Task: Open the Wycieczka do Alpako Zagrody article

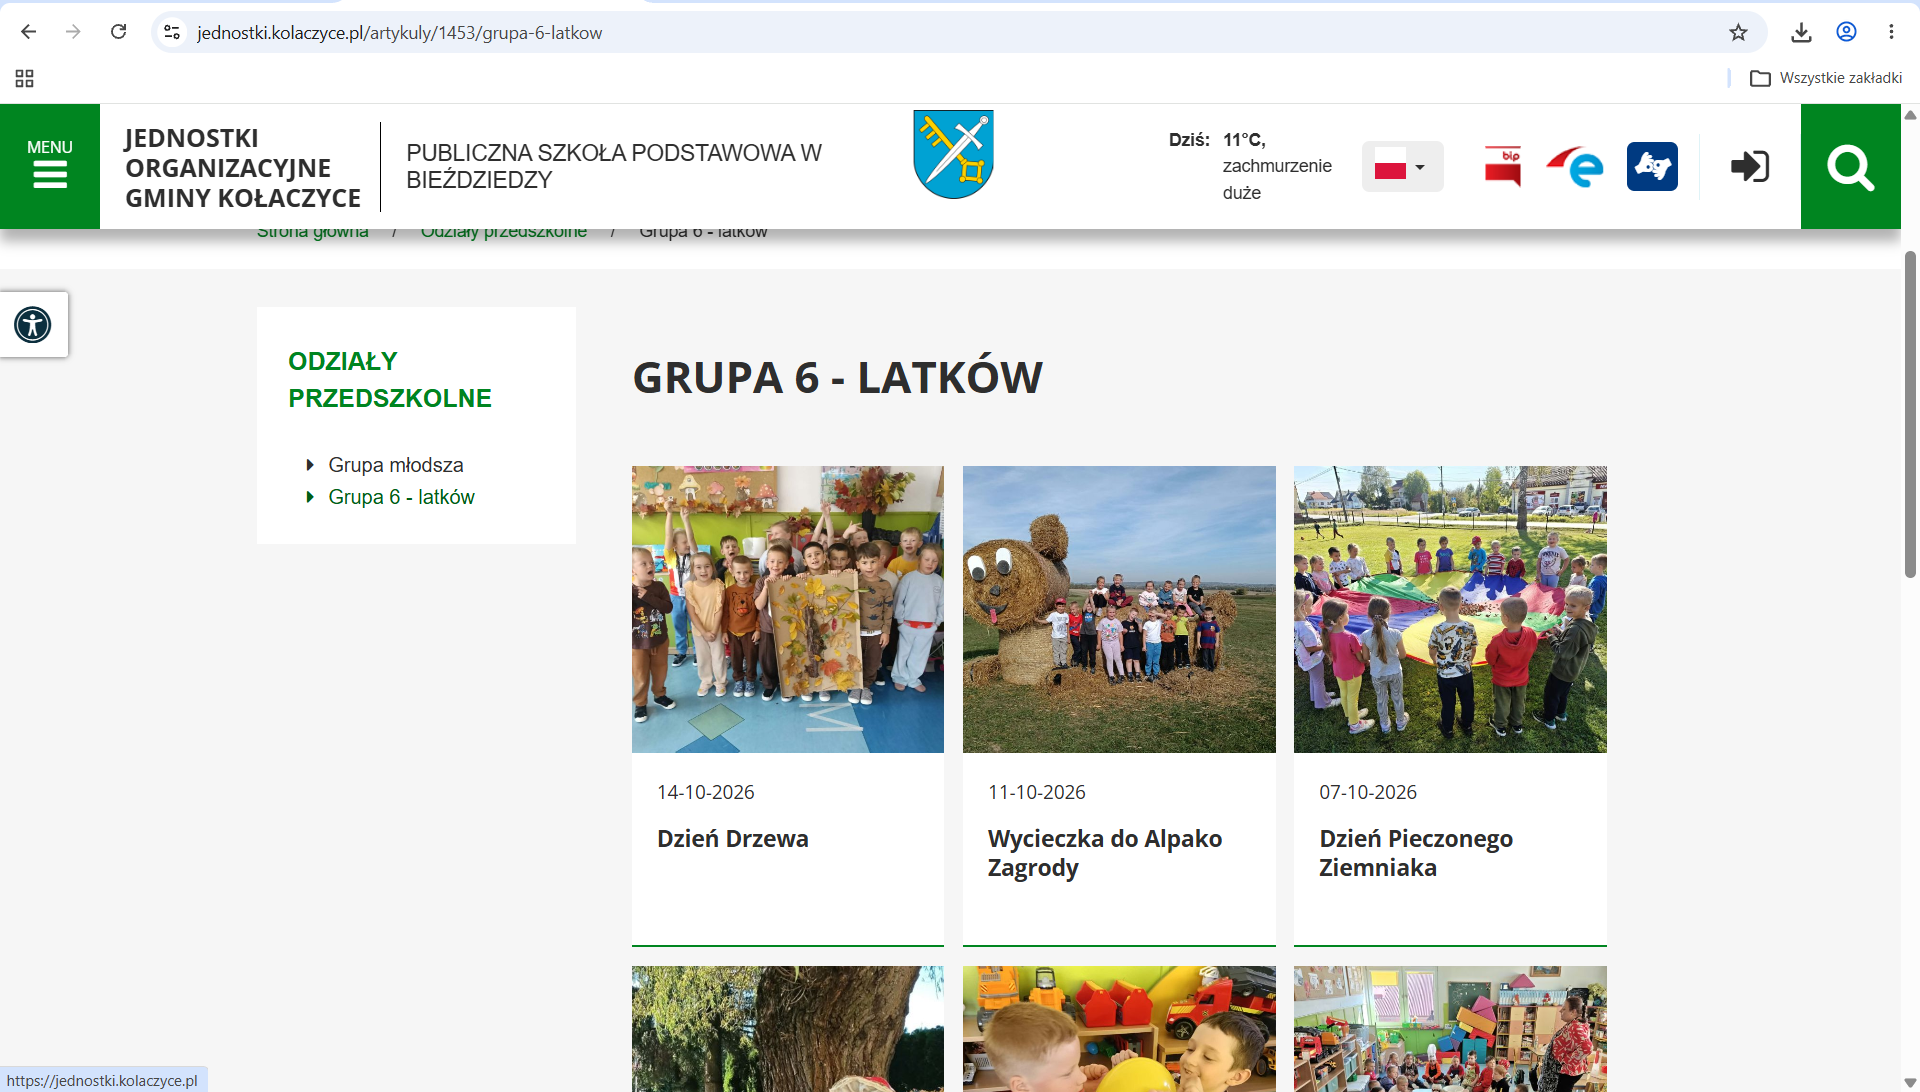Action: pyautogui.click(x=1104, y=853)
